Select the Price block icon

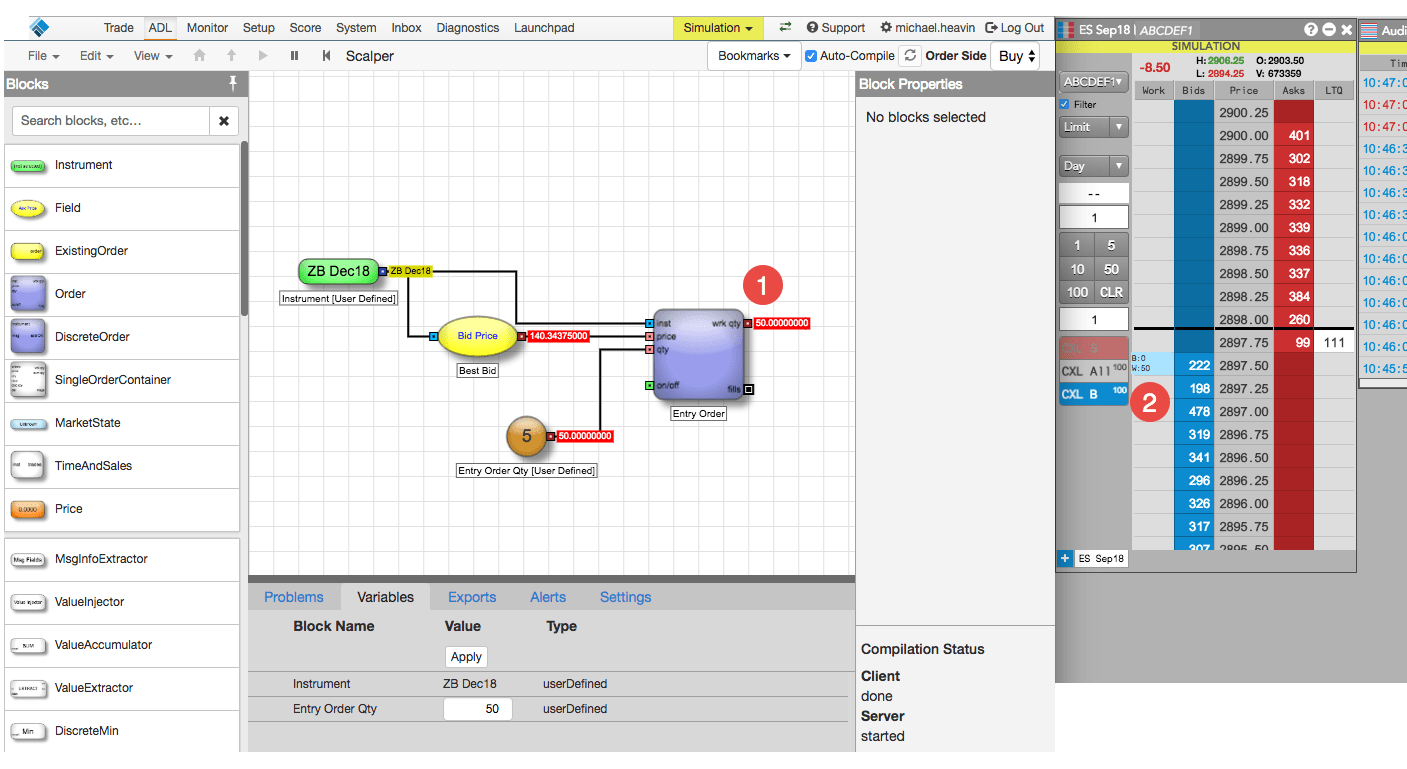(x=28, y=509)
